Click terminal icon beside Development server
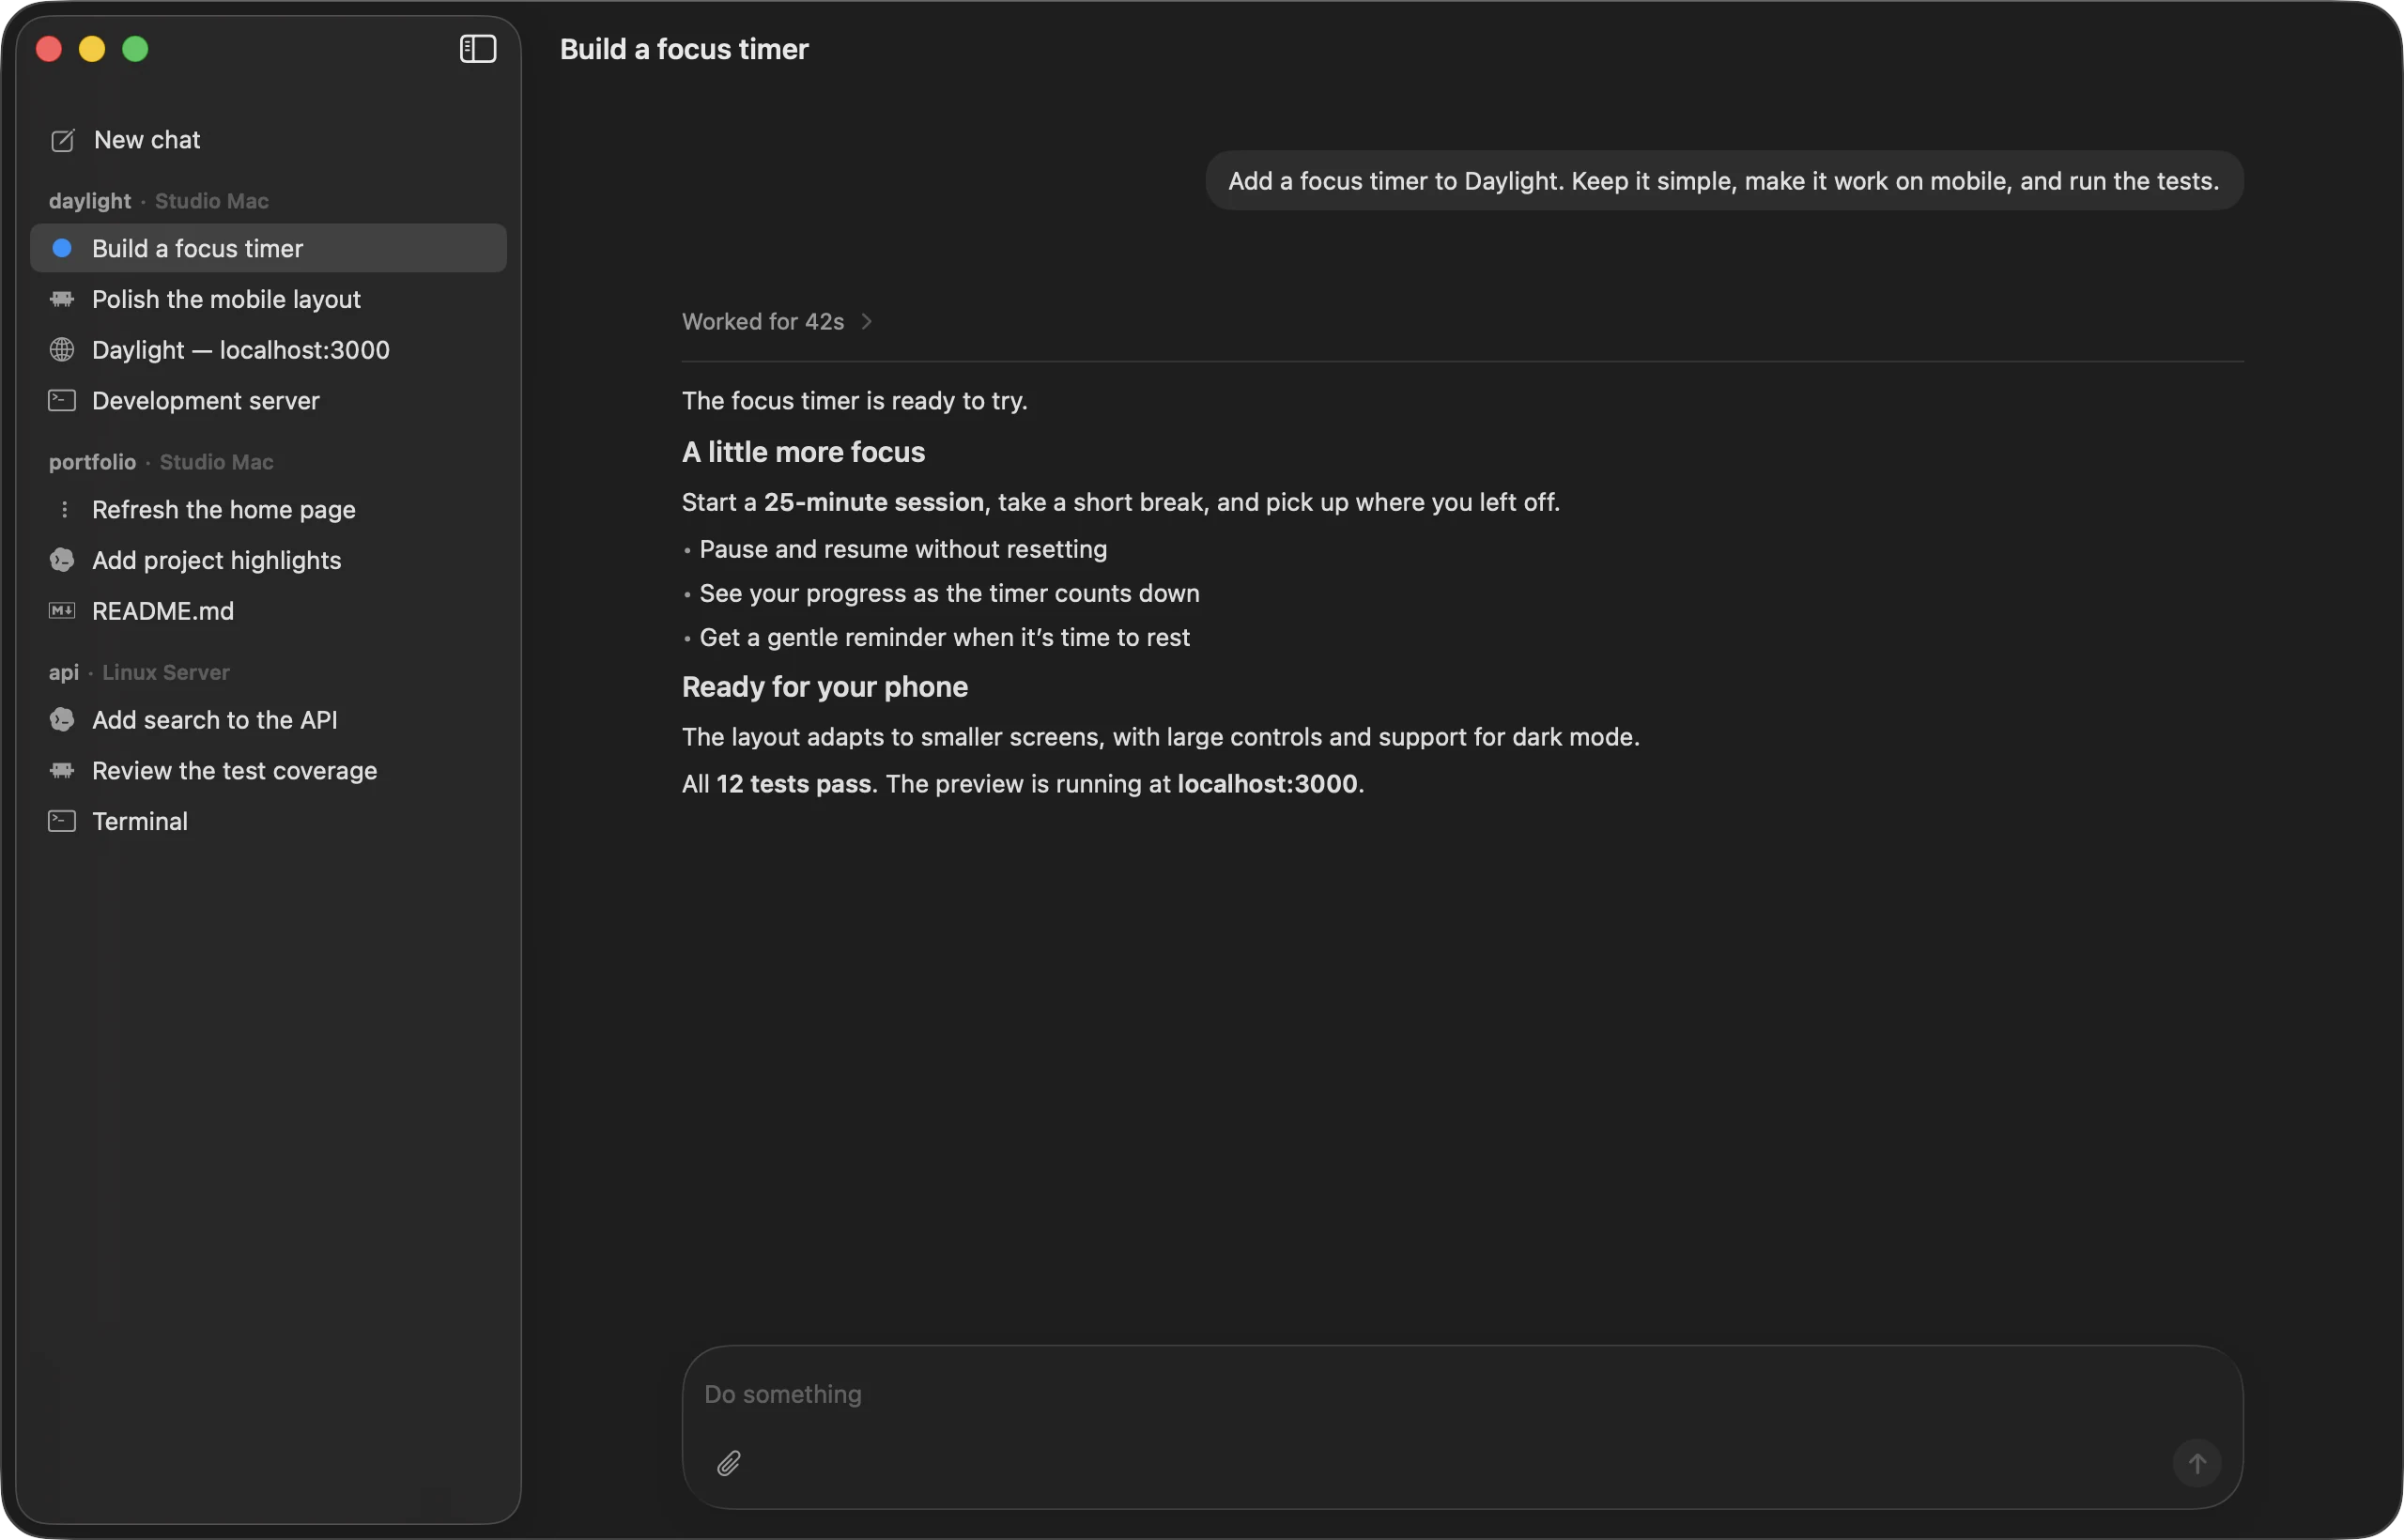Image resolution: width=2404 pixels, height=1540 pixels. [62, 401]
